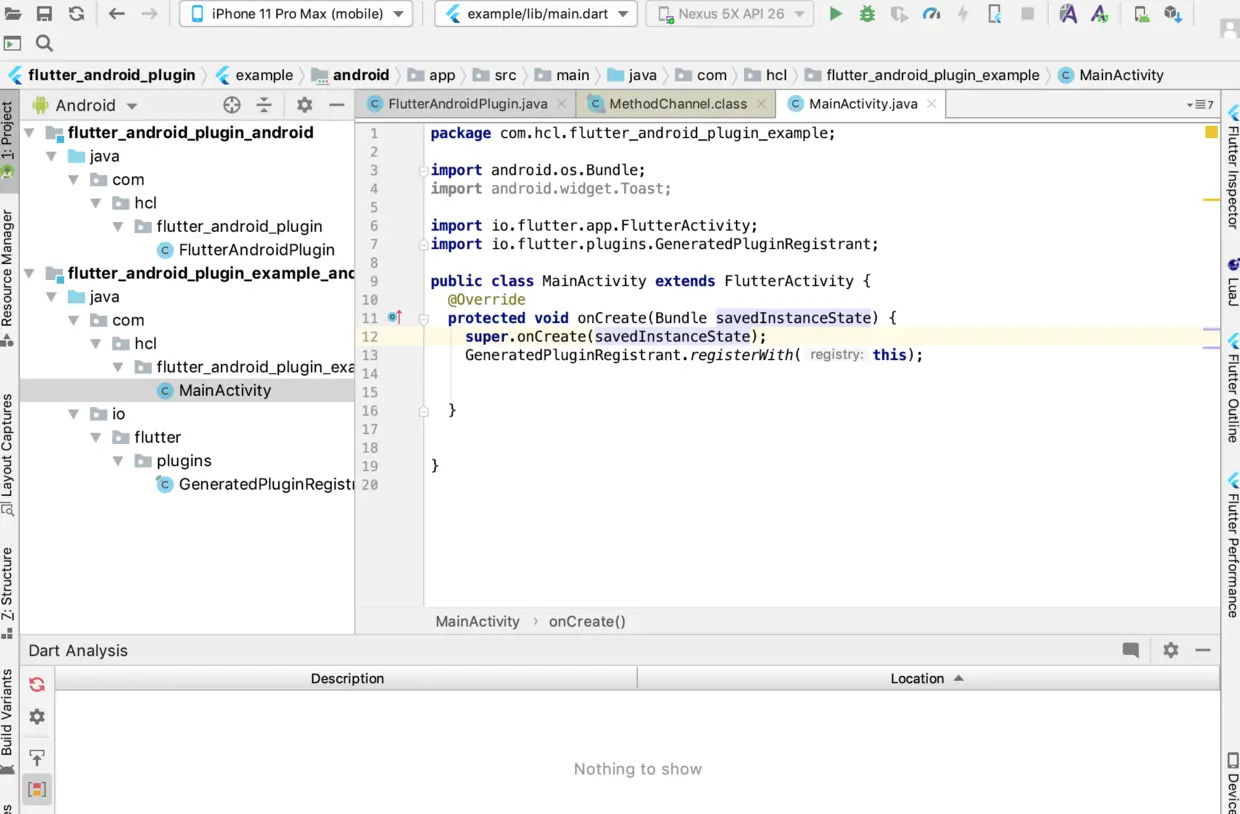Screen dimensions: 1240x814
Task: Toggle the group-by-severity icon in Dart Analysis
Action: coord(37,789)
